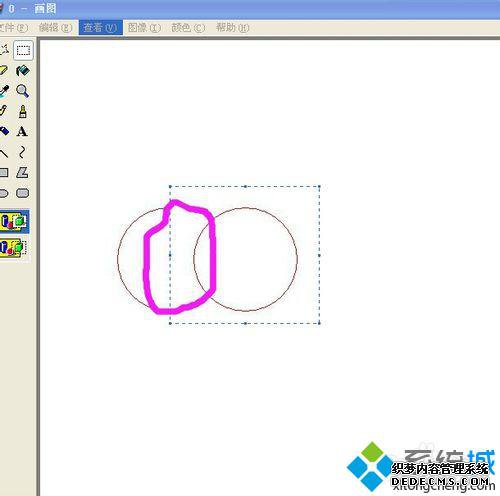500x496 pixels.
Task: Click inside the right circle within selection
Action: click(253, 259)
